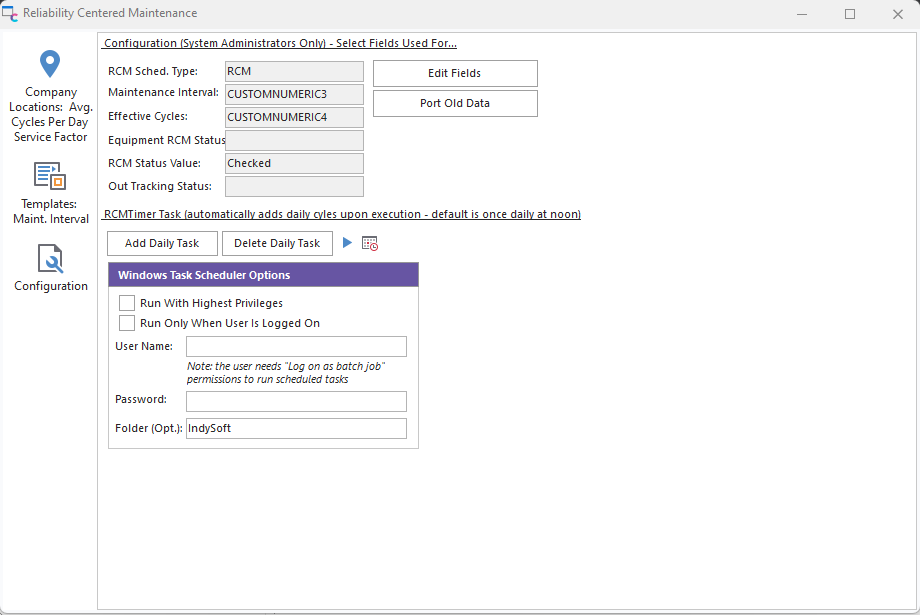Toggle Run Only When User Is Logged On

127,323
